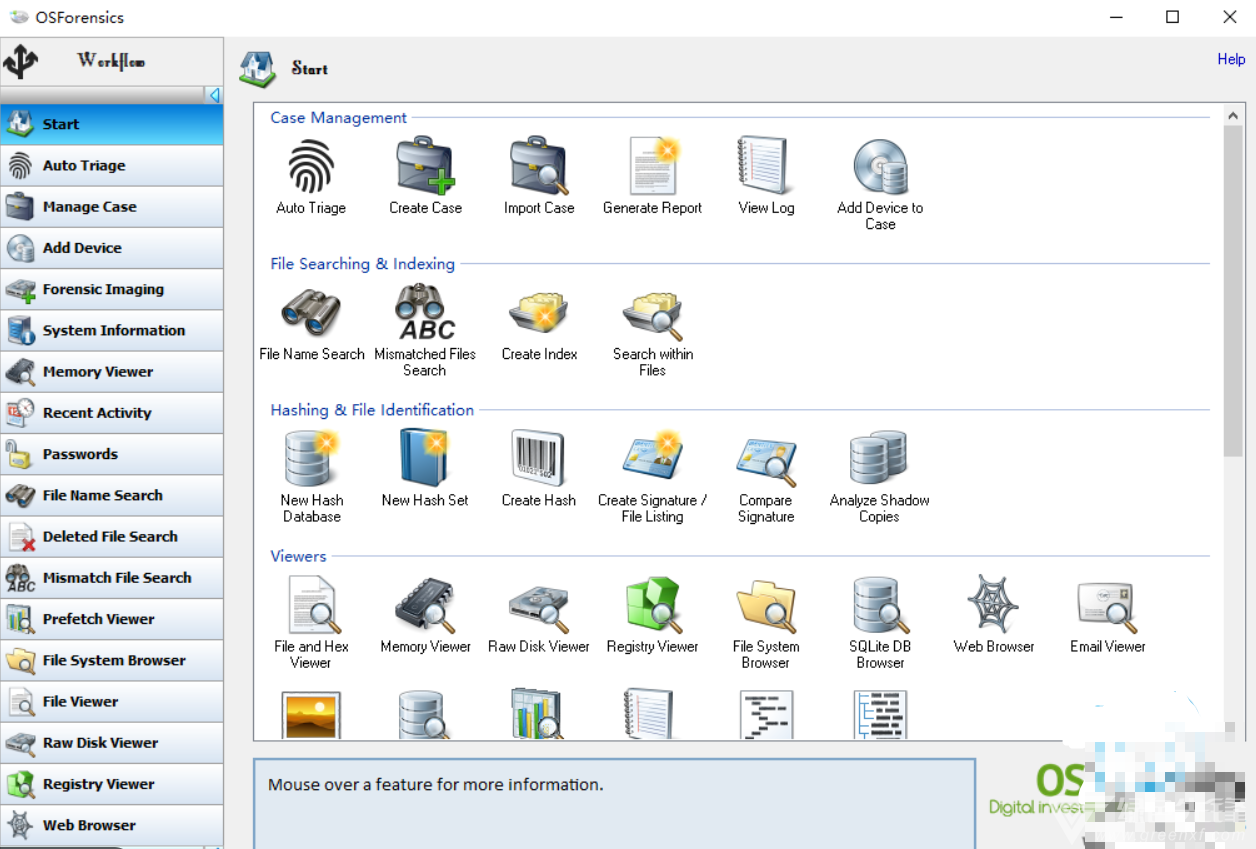
Task: Launch the Generate Report icon
Action: [653, 166]
